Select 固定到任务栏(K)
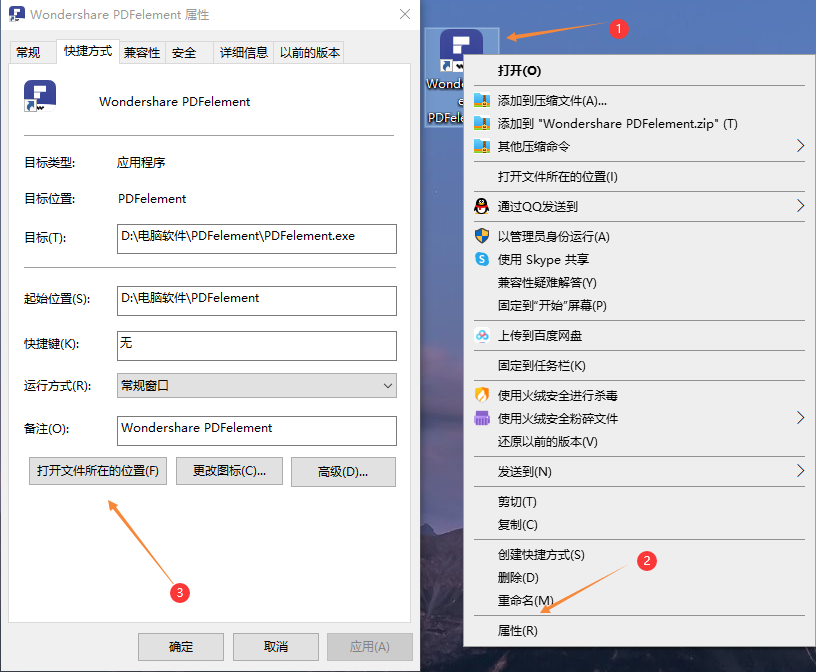Image resolution: width=816 pixels, height=672 pixels. coord(639,365)
